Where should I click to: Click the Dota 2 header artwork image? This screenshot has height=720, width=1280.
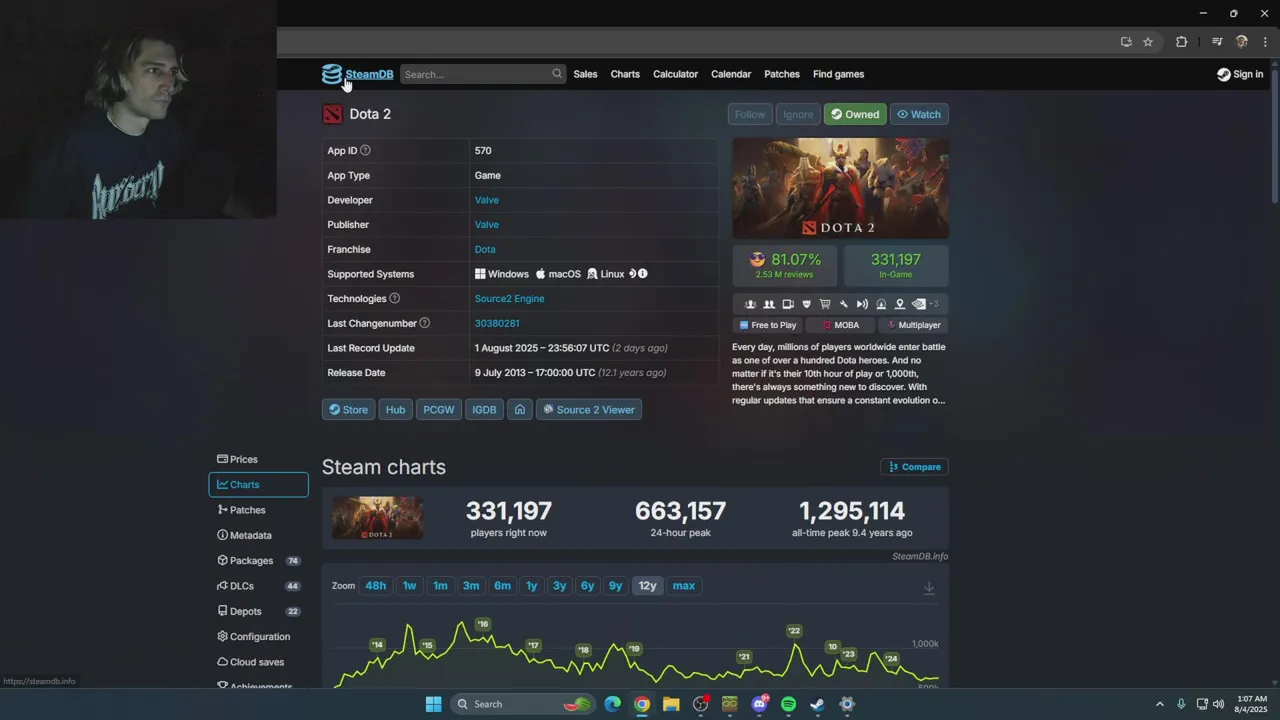[x=840, y=188]
